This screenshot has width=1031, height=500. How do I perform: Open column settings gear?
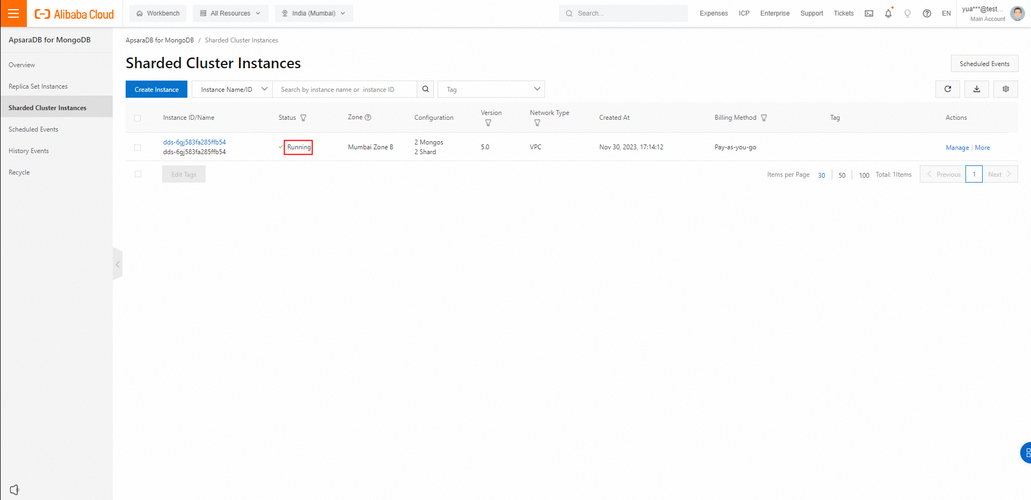pyautogui.click(x=1005, y=89)
